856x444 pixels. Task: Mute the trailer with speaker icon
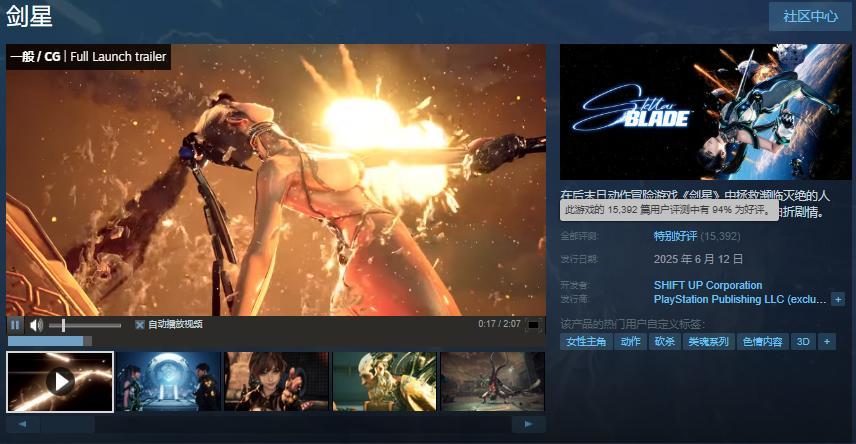36,325
